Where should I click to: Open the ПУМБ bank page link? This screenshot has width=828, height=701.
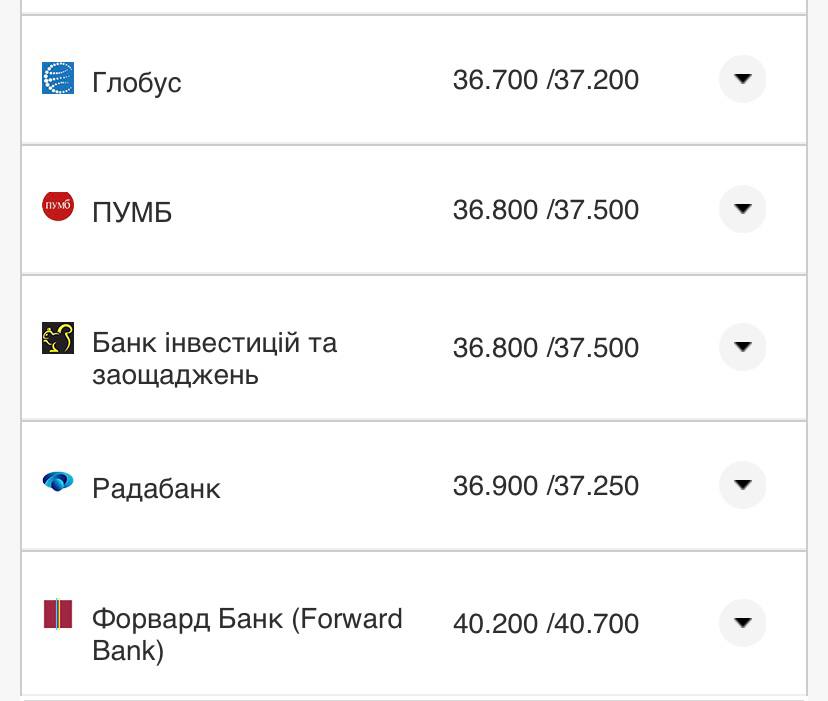(131, 209)
